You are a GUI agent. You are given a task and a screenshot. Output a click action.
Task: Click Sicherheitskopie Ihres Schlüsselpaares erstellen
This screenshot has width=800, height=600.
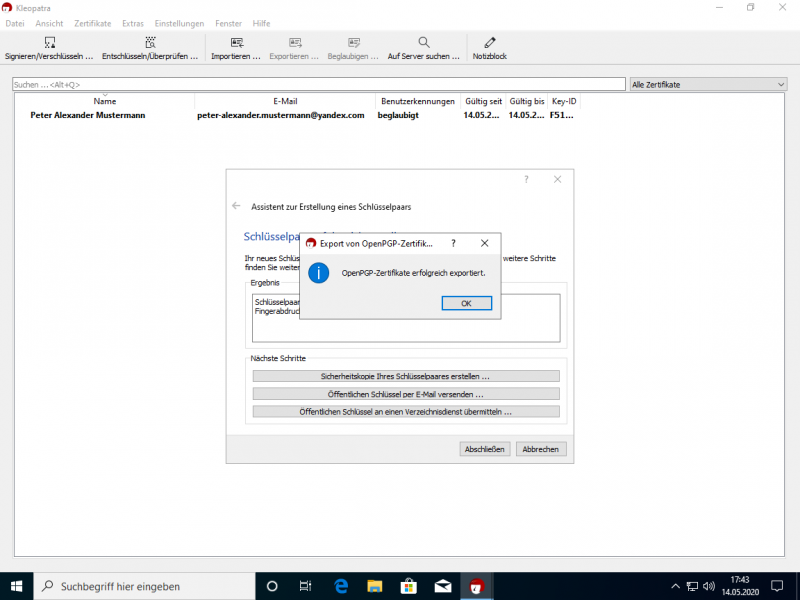click(x=405, y=376)
